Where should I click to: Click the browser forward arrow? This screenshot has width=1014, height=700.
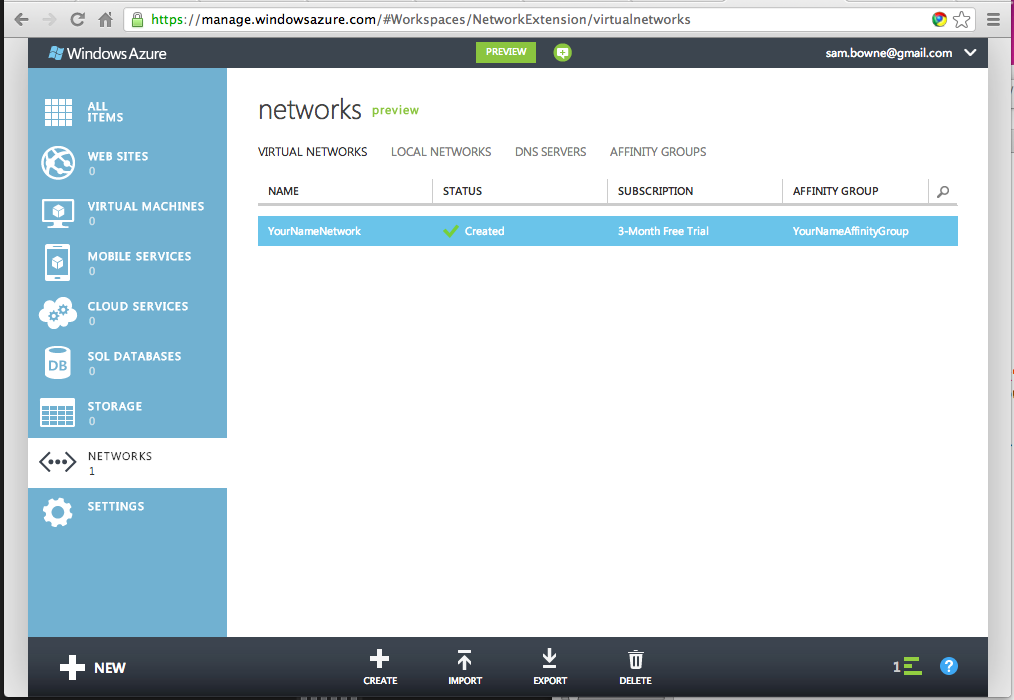point(49,19)
